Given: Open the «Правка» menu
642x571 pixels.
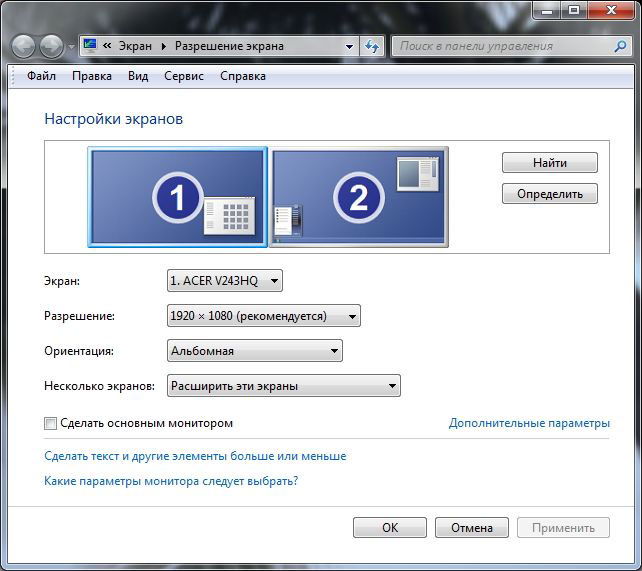Looking at the screenshot, I should click(92, 76).
